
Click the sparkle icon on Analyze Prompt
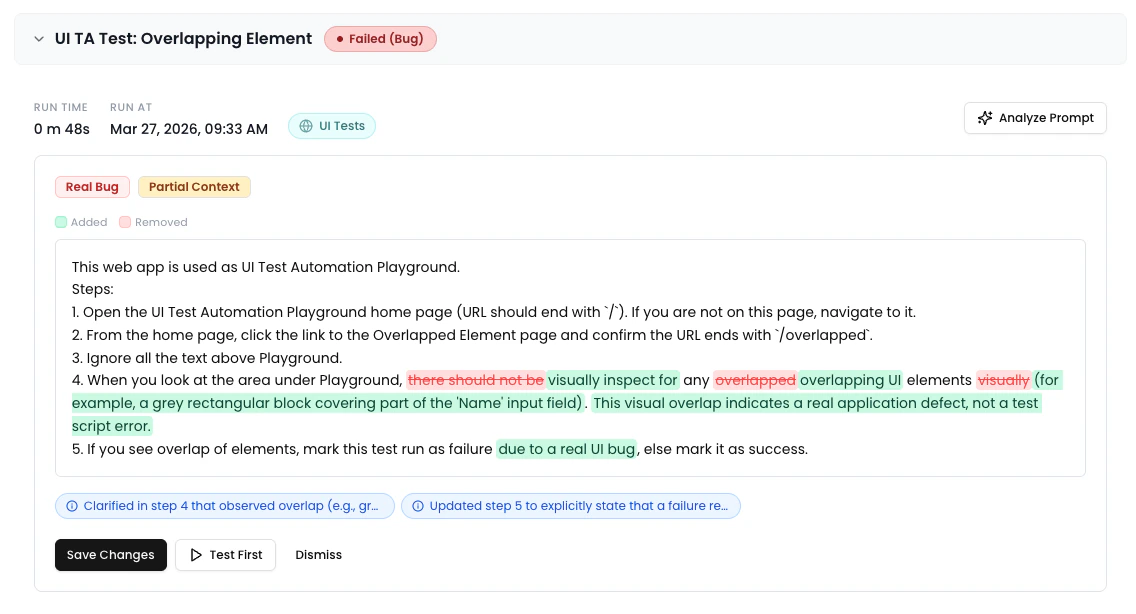[x=984, y=117]
